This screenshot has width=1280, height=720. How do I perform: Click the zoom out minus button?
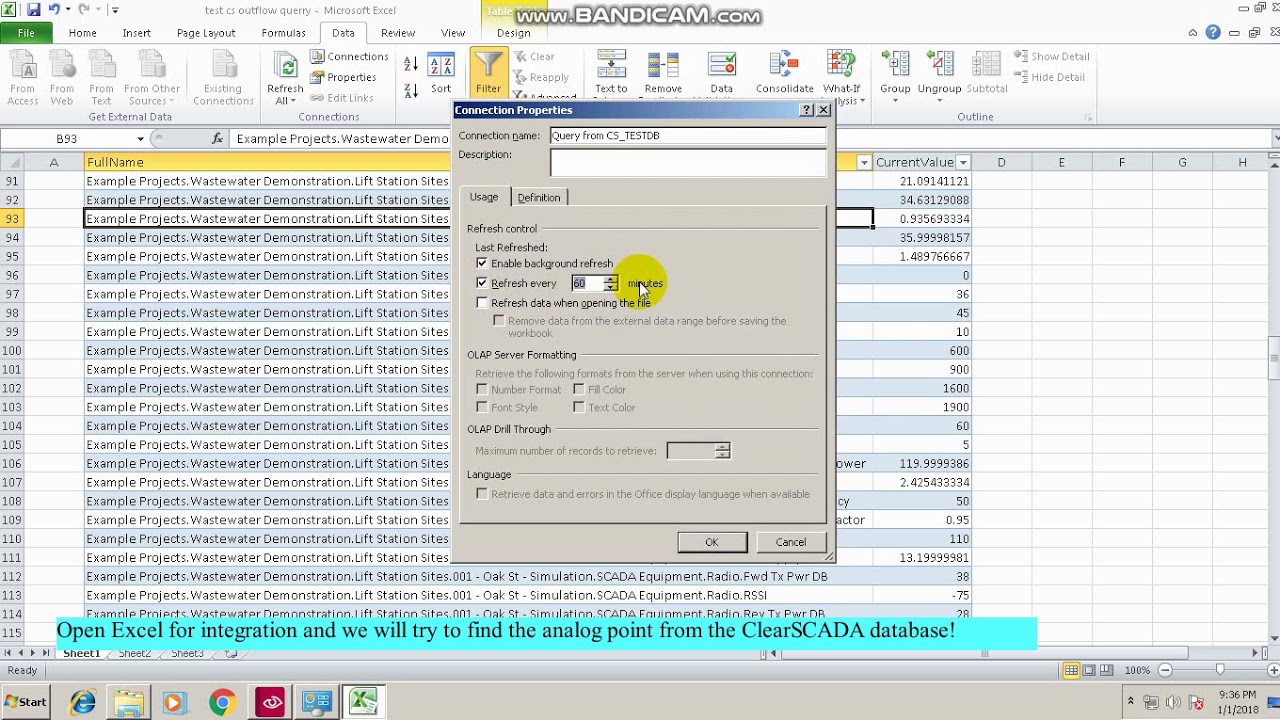tap(1165, 670)
